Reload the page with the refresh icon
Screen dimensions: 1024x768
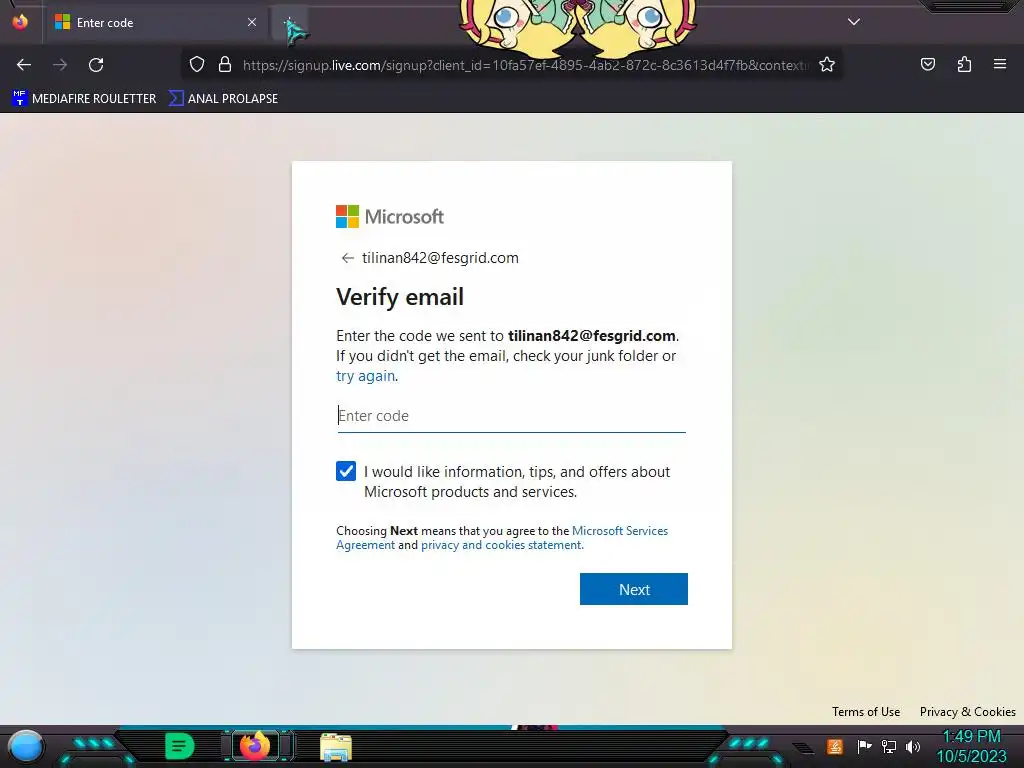96,65
